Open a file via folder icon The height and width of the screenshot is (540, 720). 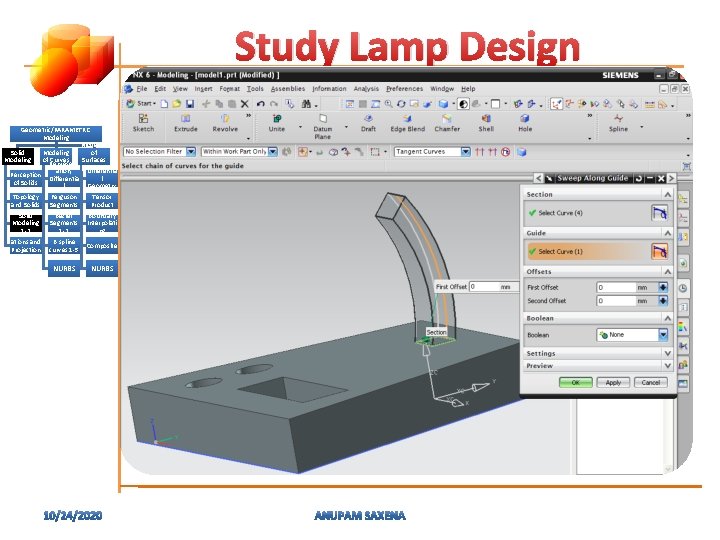[x=177, y=104]
